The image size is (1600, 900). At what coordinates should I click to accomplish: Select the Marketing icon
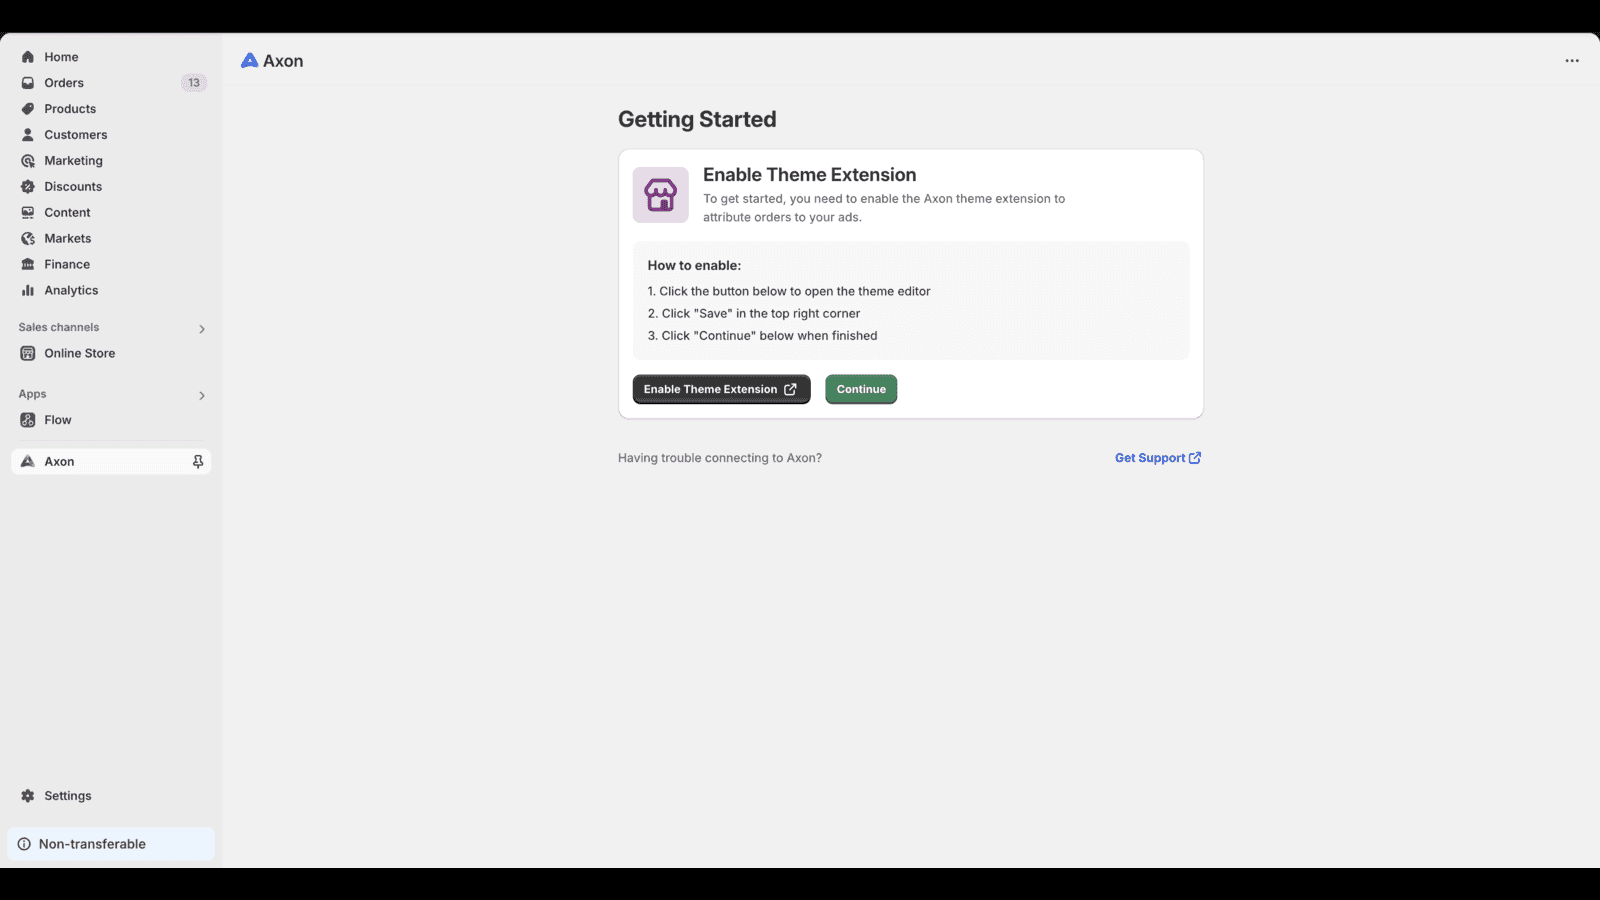pos(28,160)
